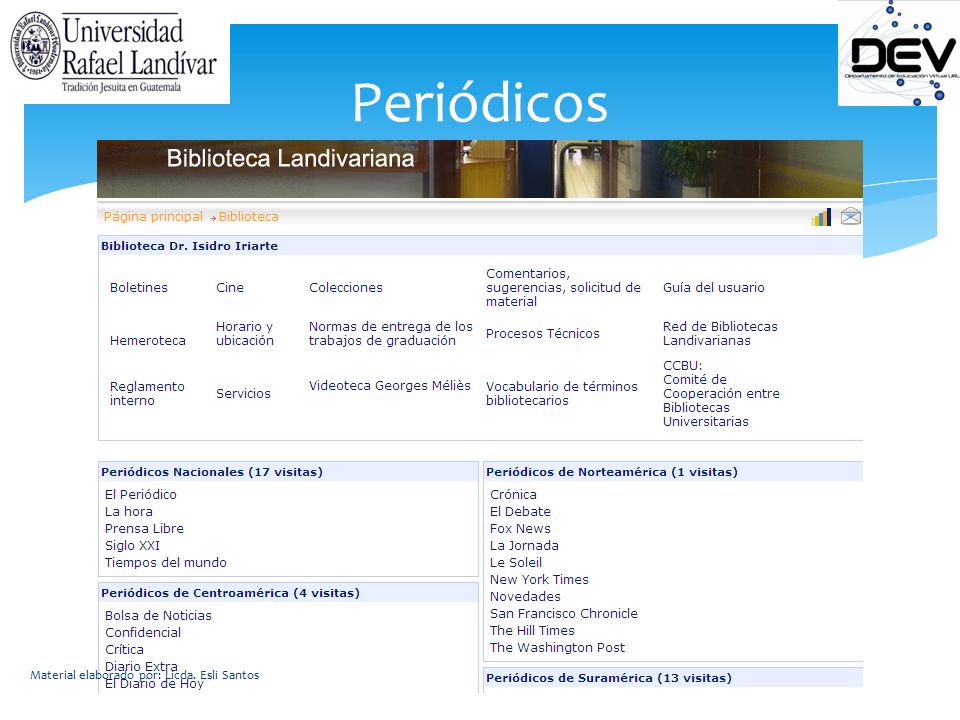Open the CCBU Comité de Cooperación link

[x=721, y=394]
